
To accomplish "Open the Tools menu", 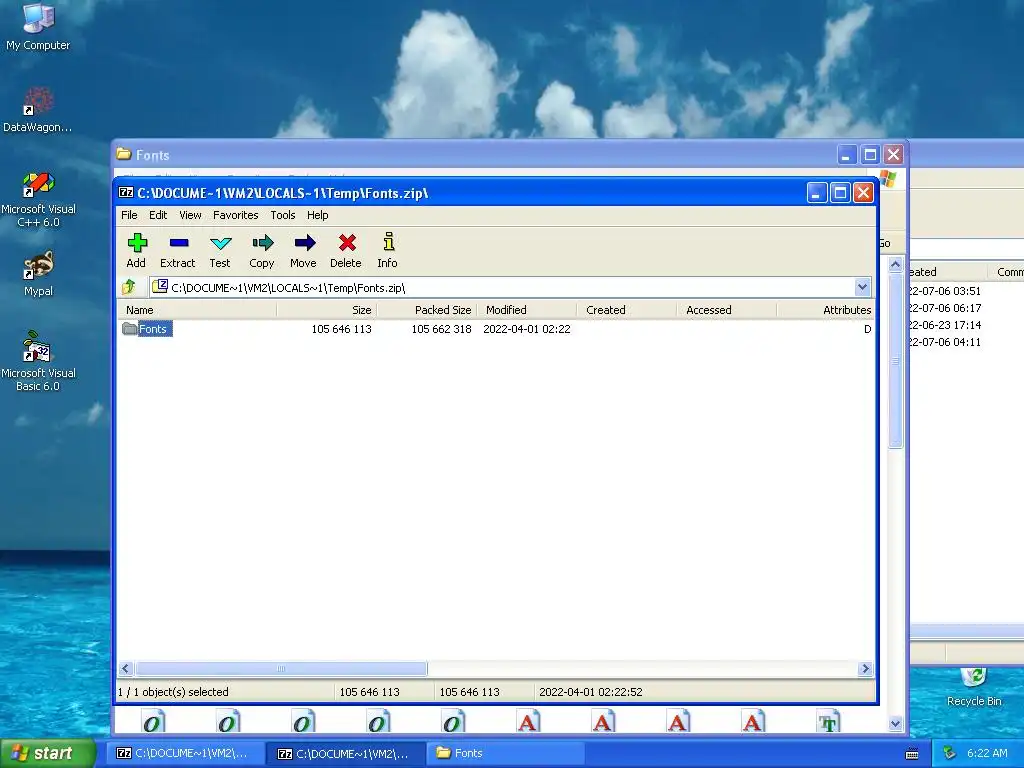I will click(x=283, y=215).
